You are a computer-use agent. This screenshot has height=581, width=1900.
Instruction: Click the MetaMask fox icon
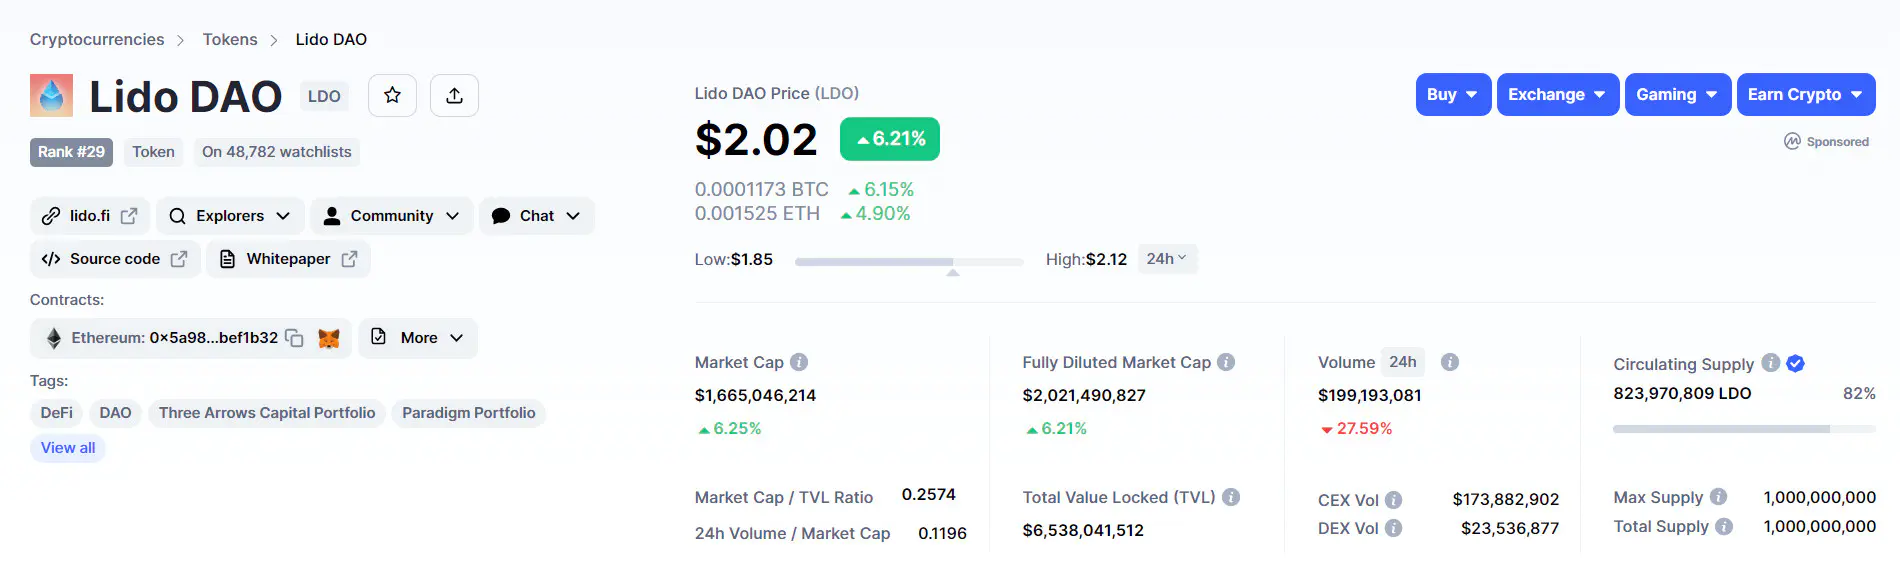[x=328, y=338]
